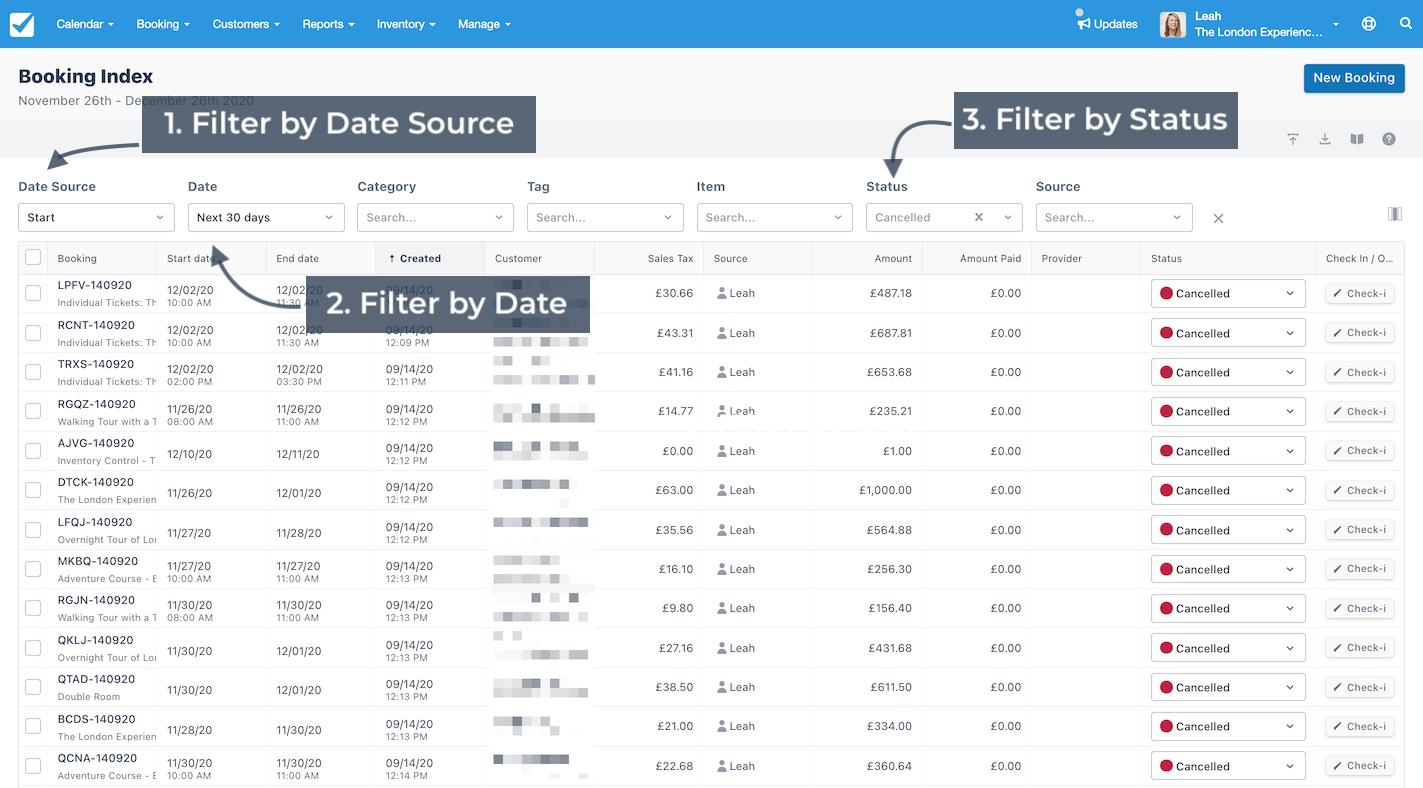Click the red status dot for AJVG-140920
The image size is (1423, 788).
click(x=1166, y=451)
